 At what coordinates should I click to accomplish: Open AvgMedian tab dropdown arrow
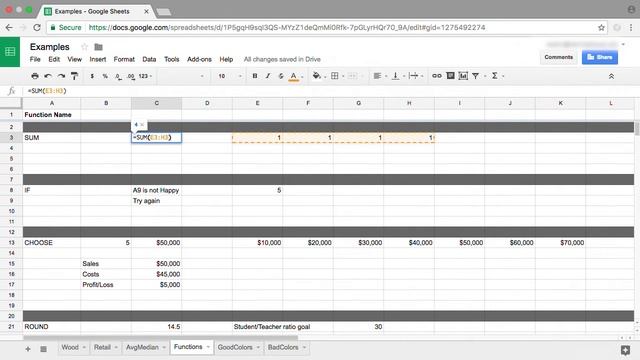coord(164,347)
